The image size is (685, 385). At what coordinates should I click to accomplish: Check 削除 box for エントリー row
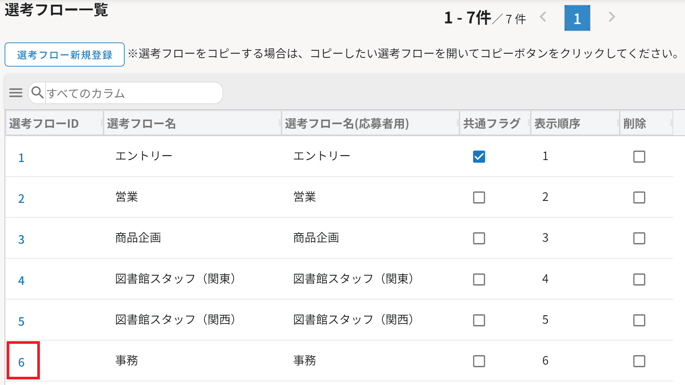[639, 156]
